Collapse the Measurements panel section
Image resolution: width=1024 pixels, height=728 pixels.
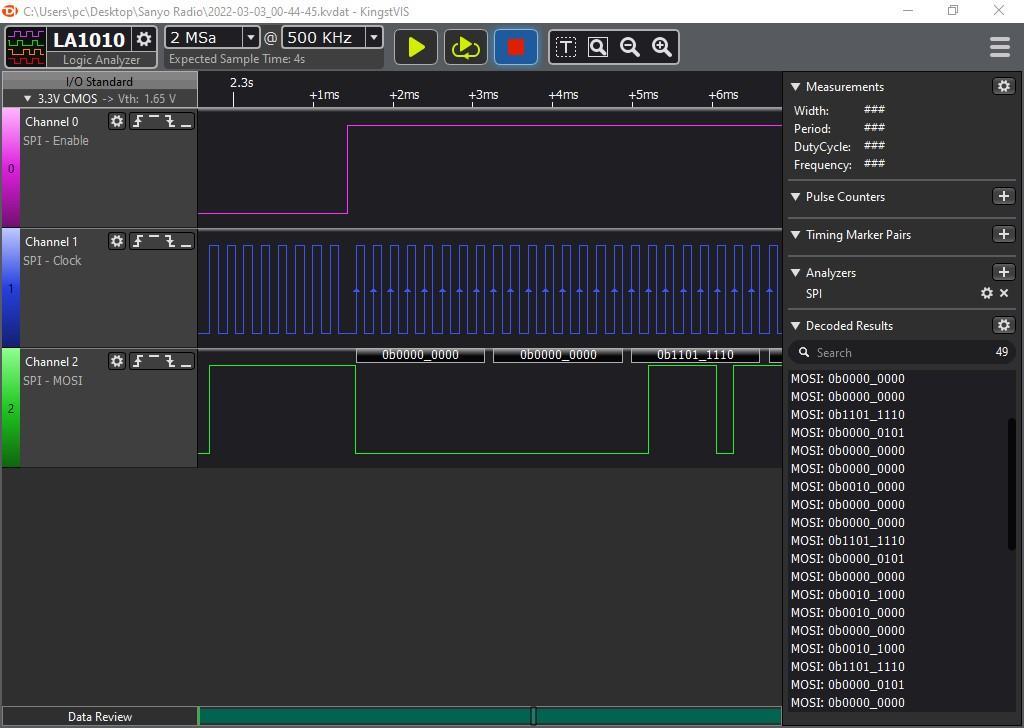pyautogui.click(x=796, y=87)
